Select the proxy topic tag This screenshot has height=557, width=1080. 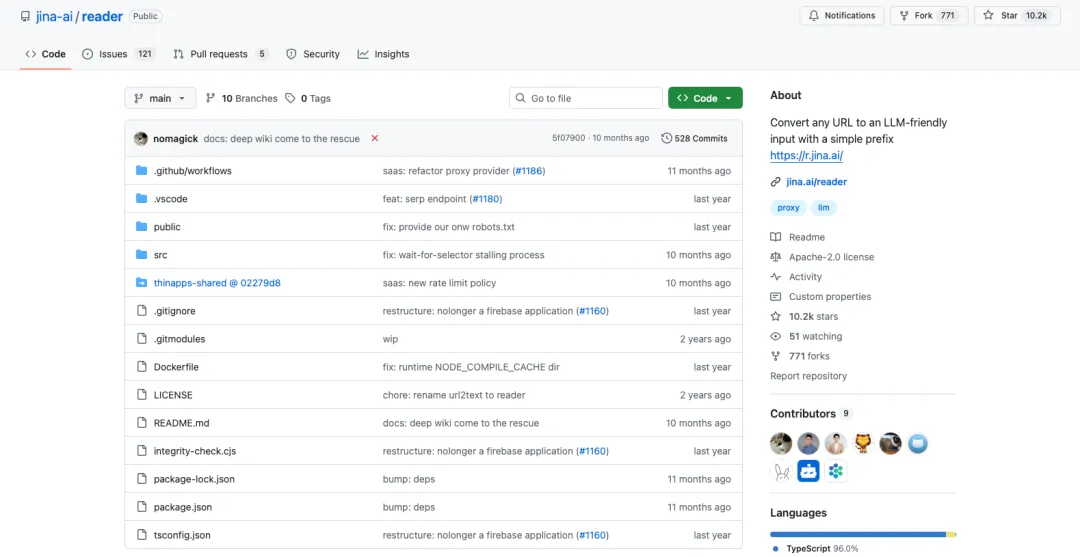click(x=789, y=208)
